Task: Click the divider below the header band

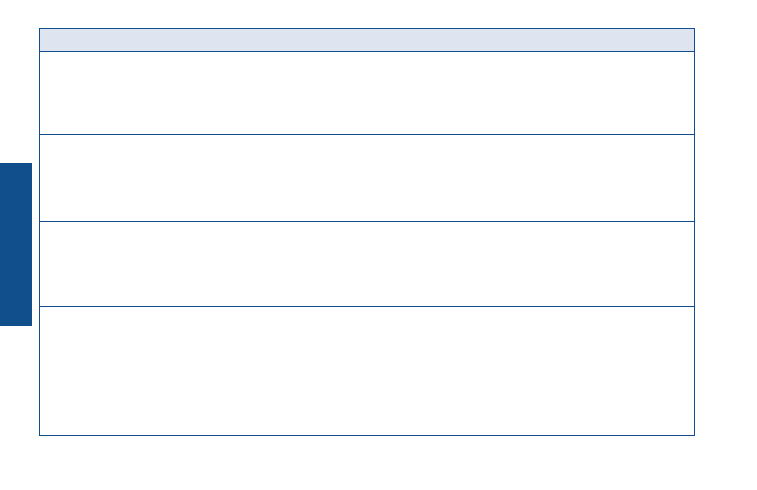Action: click(367, 52)
